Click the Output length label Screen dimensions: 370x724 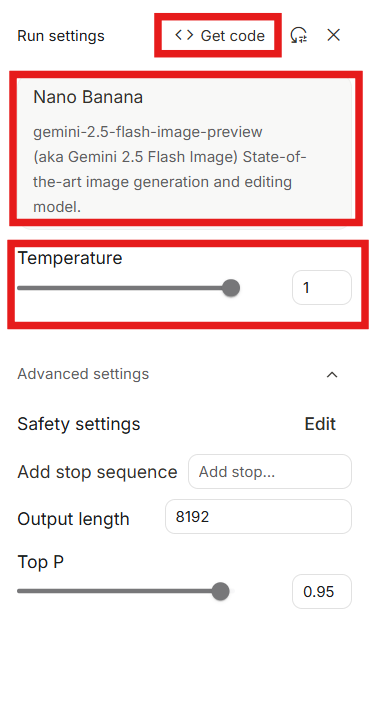73,519
